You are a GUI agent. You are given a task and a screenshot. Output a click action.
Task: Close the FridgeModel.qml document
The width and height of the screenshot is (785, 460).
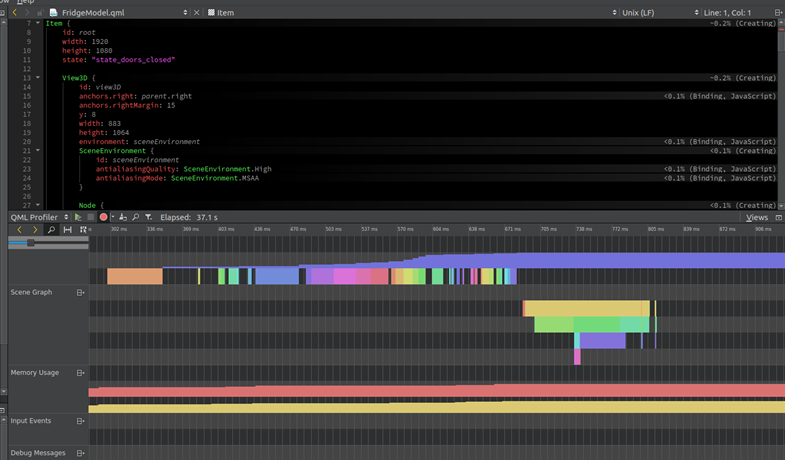196,13
